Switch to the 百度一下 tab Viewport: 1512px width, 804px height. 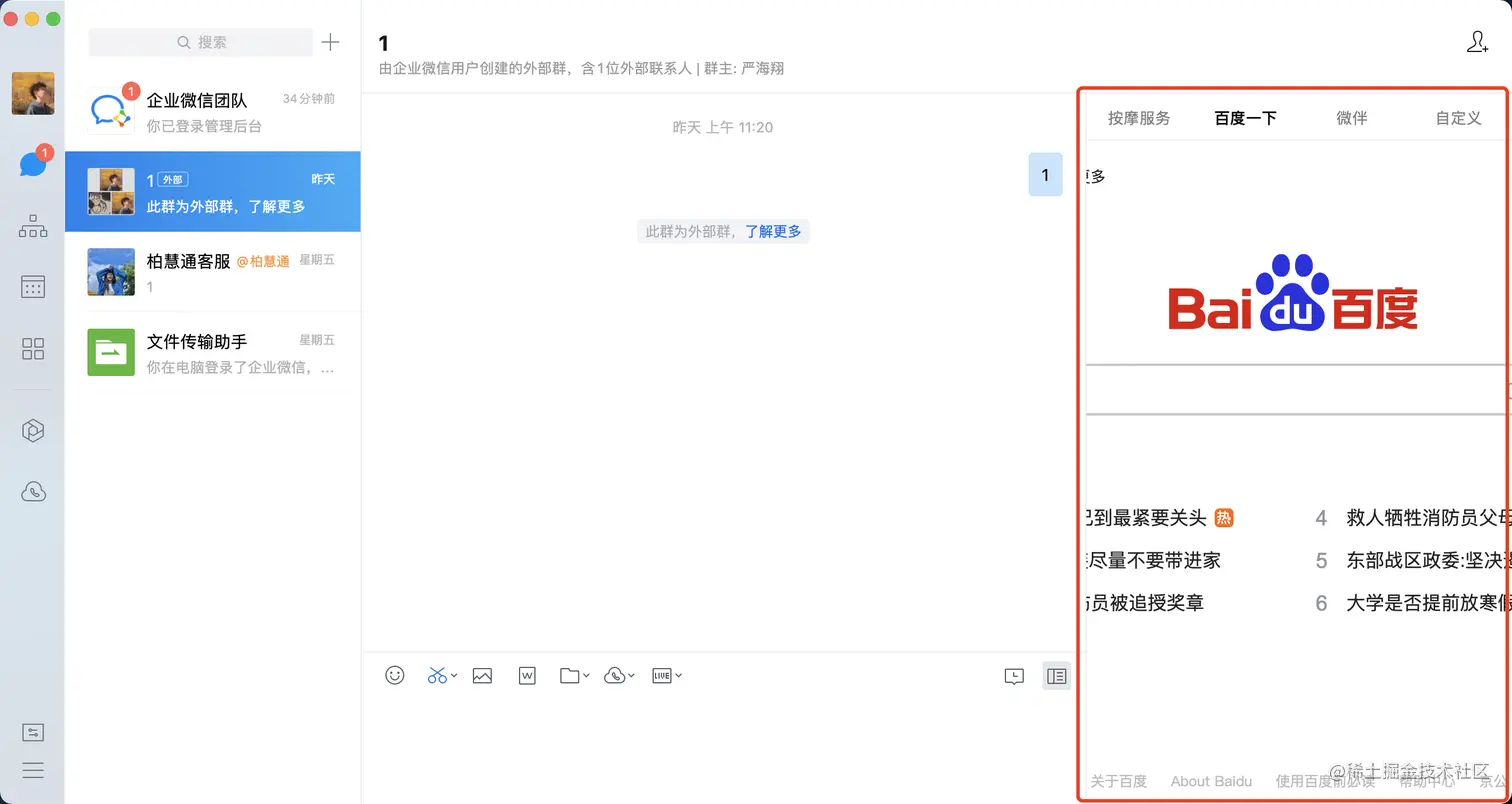(x=1246, y=118)
